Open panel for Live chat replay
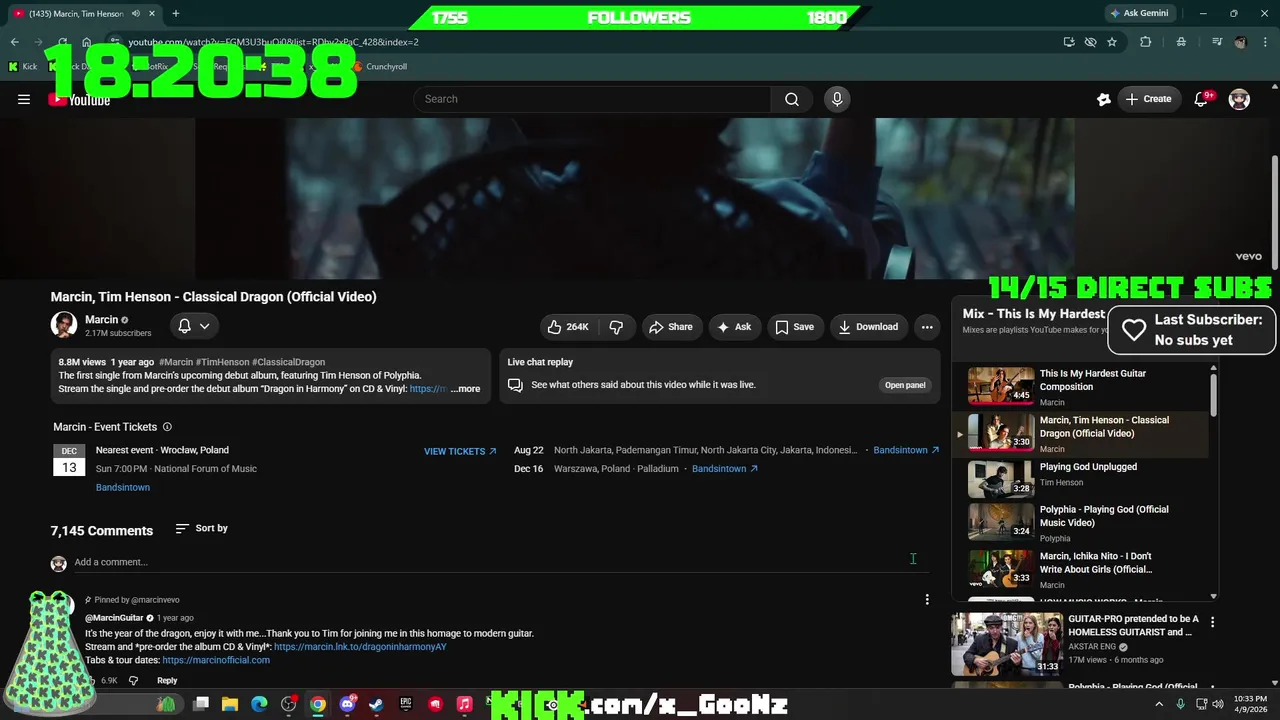The height and width of the screenshot is (720, 1280). pyautogui.click(x=905, y=385)
